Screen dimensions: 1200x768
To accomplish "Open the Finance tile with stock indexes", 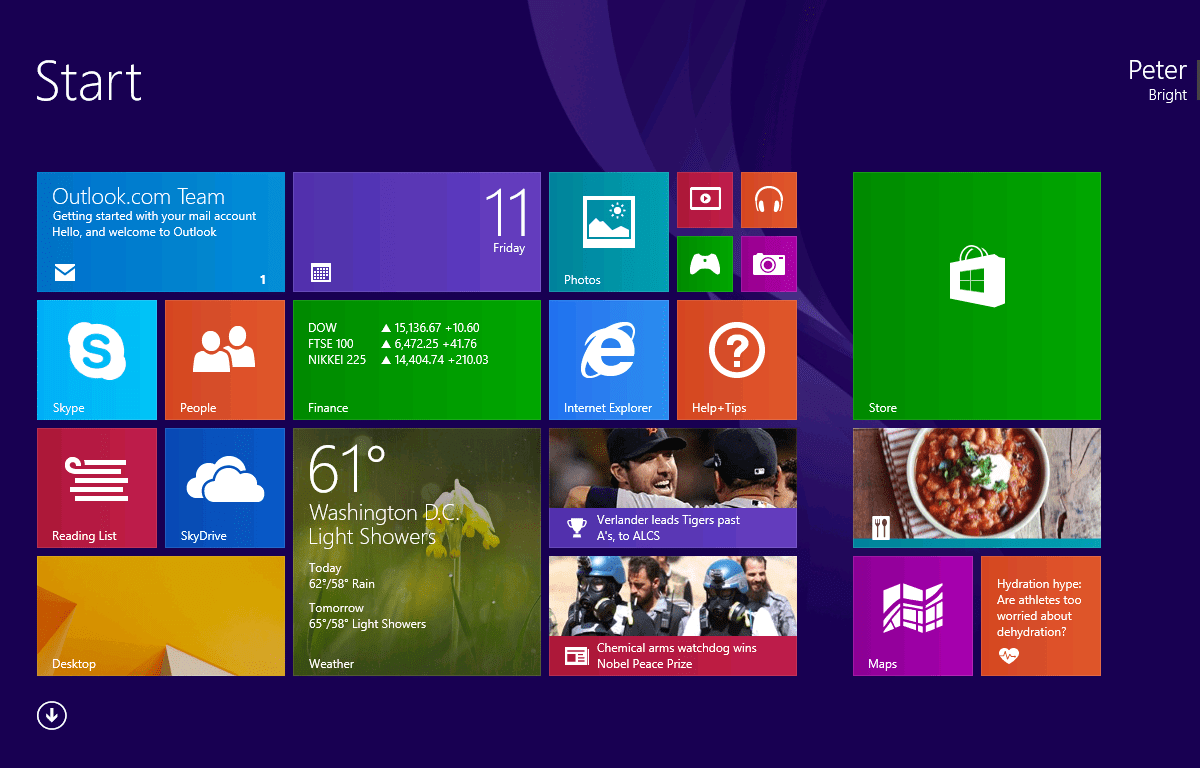I will [x=417, y=360].
